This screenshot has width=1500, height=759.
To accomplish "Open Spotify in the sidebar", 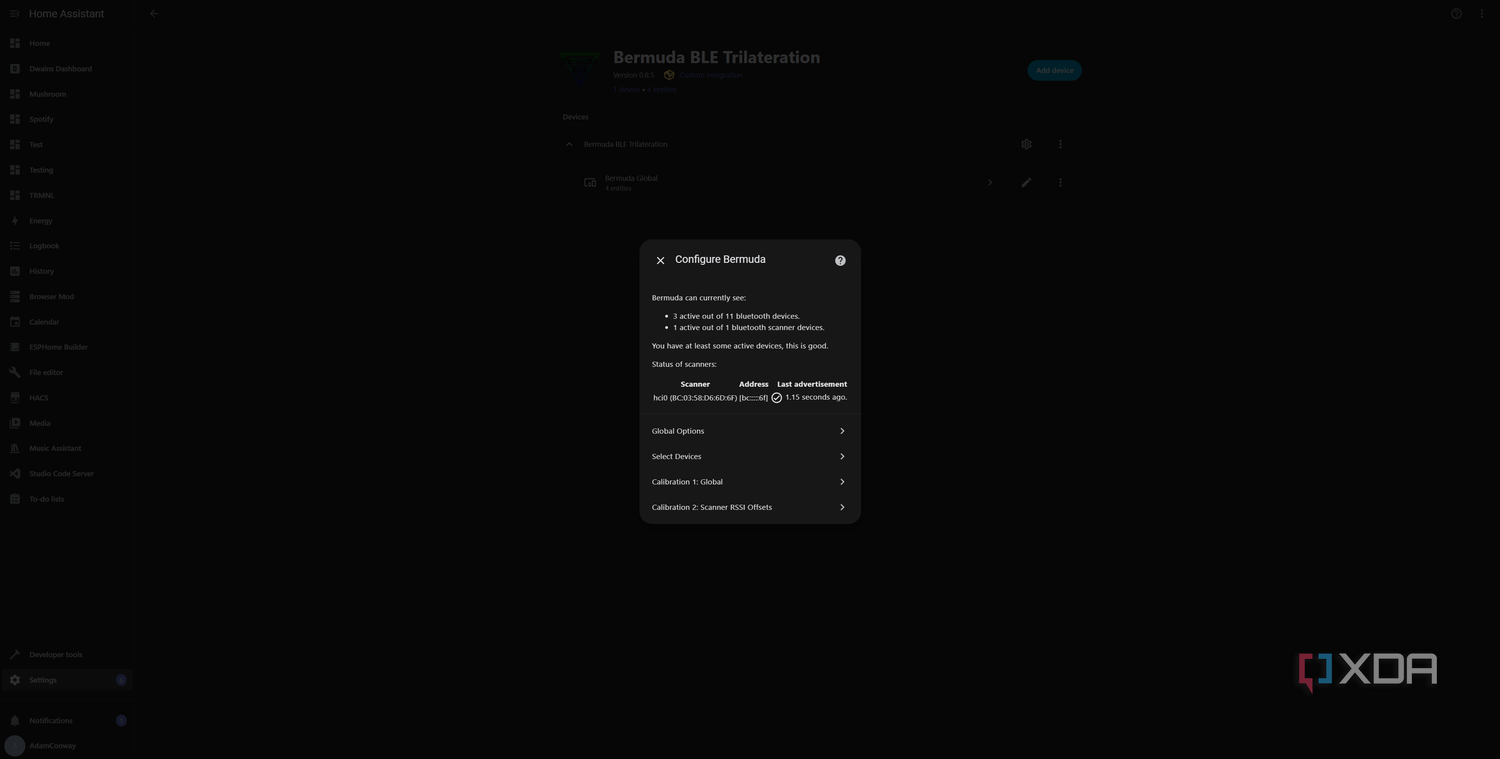I will 66,119.
